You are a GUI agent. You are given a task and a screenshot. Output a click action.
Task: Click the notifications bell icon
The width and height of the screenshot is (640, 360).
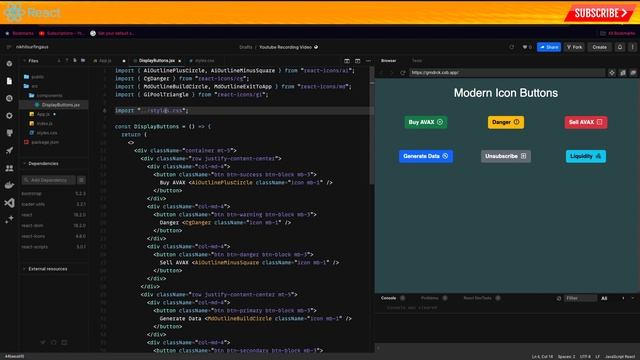(620, 47)
